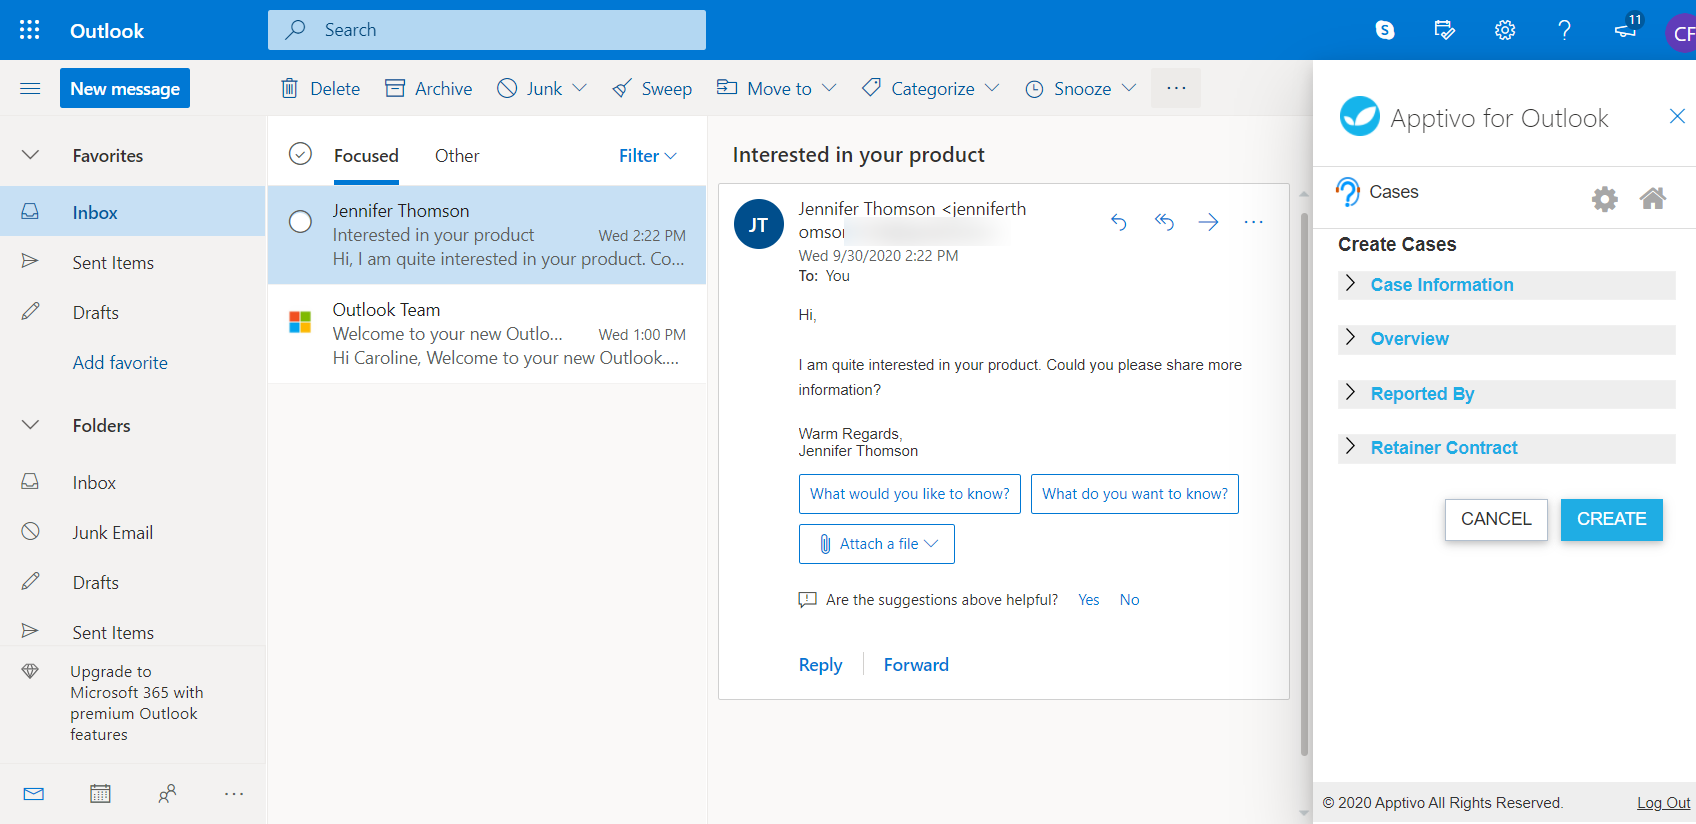Switch to the Other tab

[457, 156]
